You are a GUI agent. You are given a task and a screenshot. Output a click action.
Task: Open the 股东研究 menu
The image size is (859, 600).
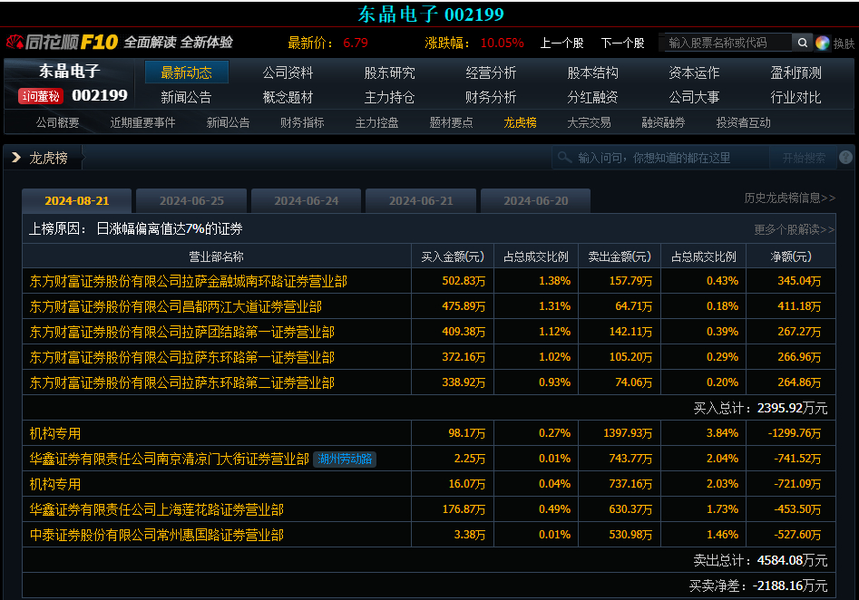click(x=390, y=73)
